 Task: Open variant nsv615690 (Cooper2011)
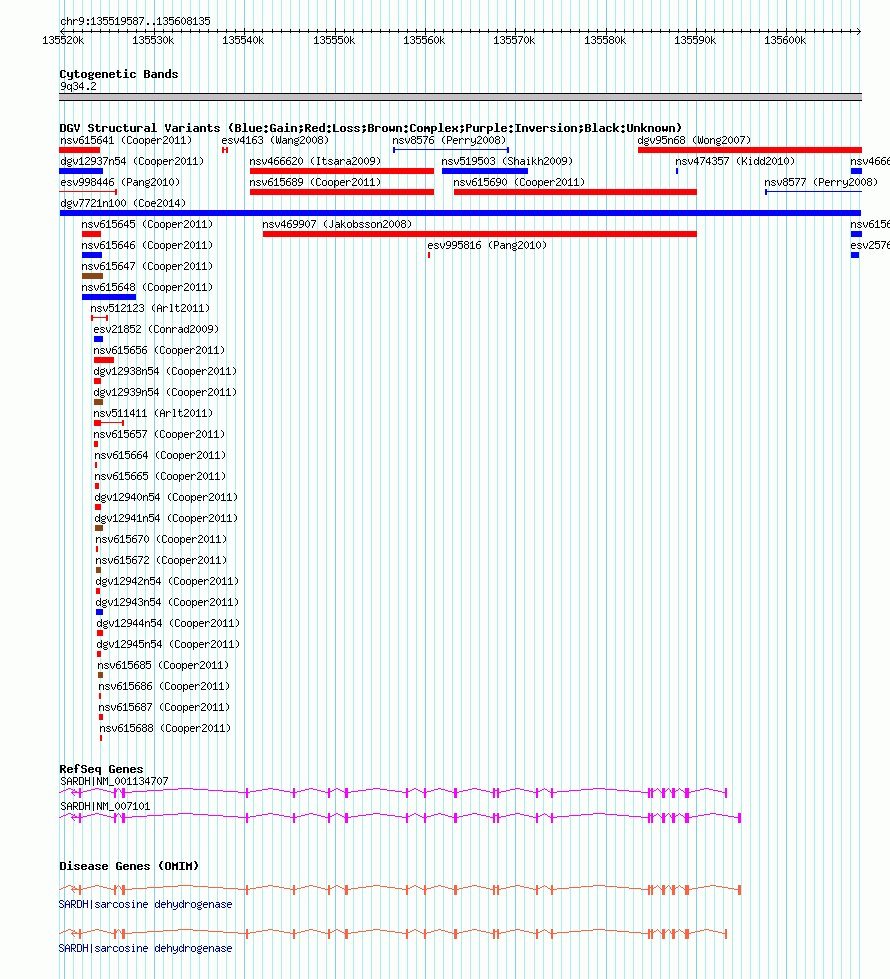(x=519, y=182)
